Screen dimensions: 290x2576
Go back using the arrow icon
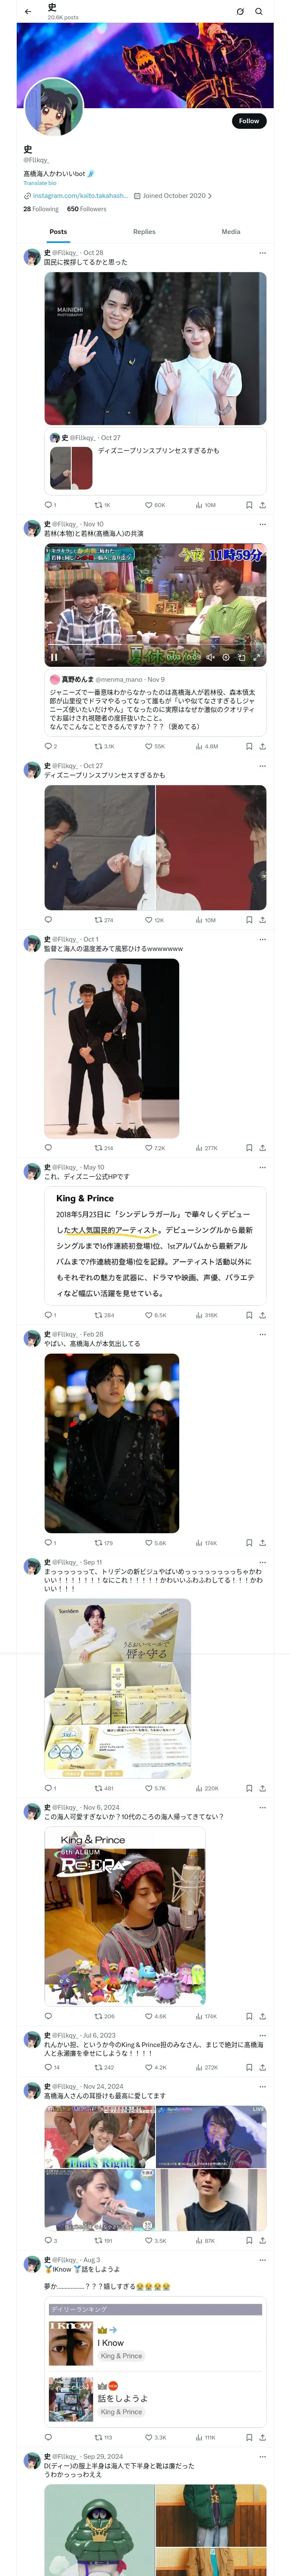28,12
